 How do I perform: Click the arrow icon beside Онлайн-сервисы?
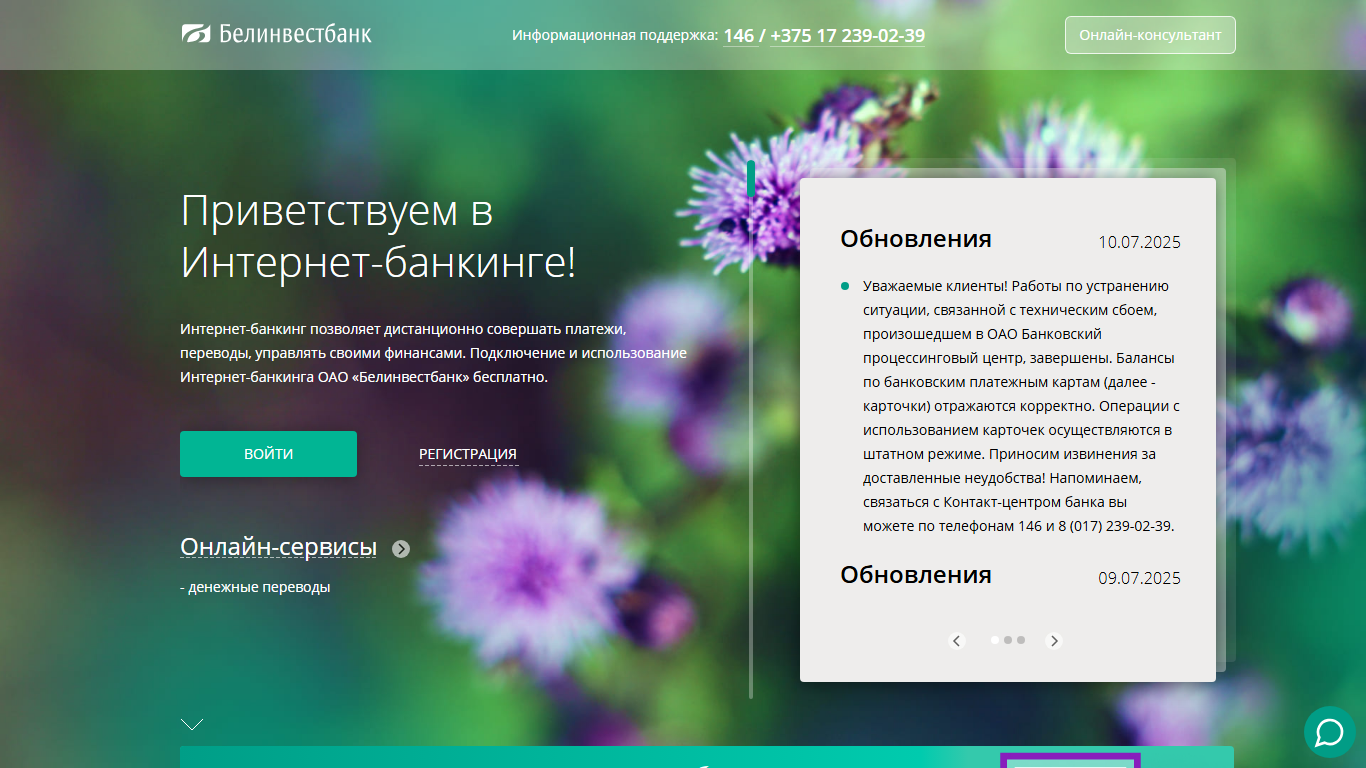click(401, 548)
